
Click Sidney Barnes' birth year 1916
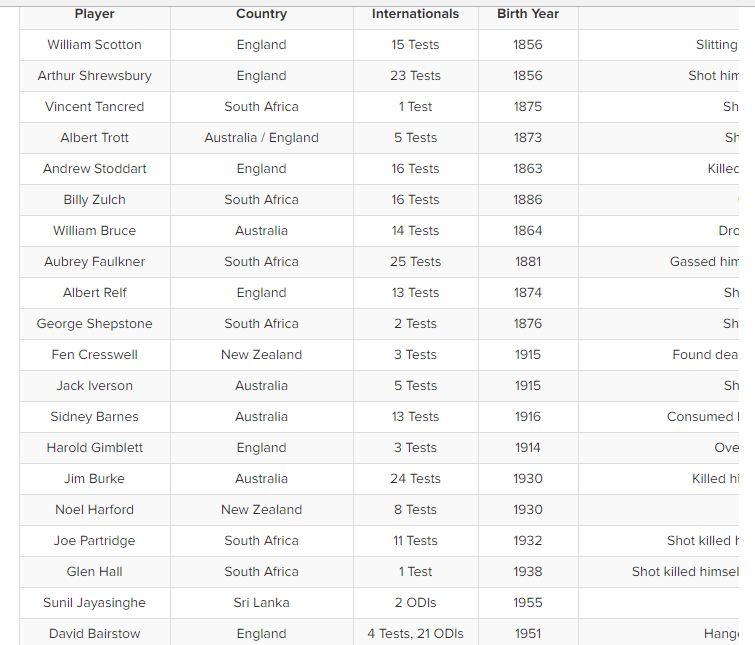(528, 417)
